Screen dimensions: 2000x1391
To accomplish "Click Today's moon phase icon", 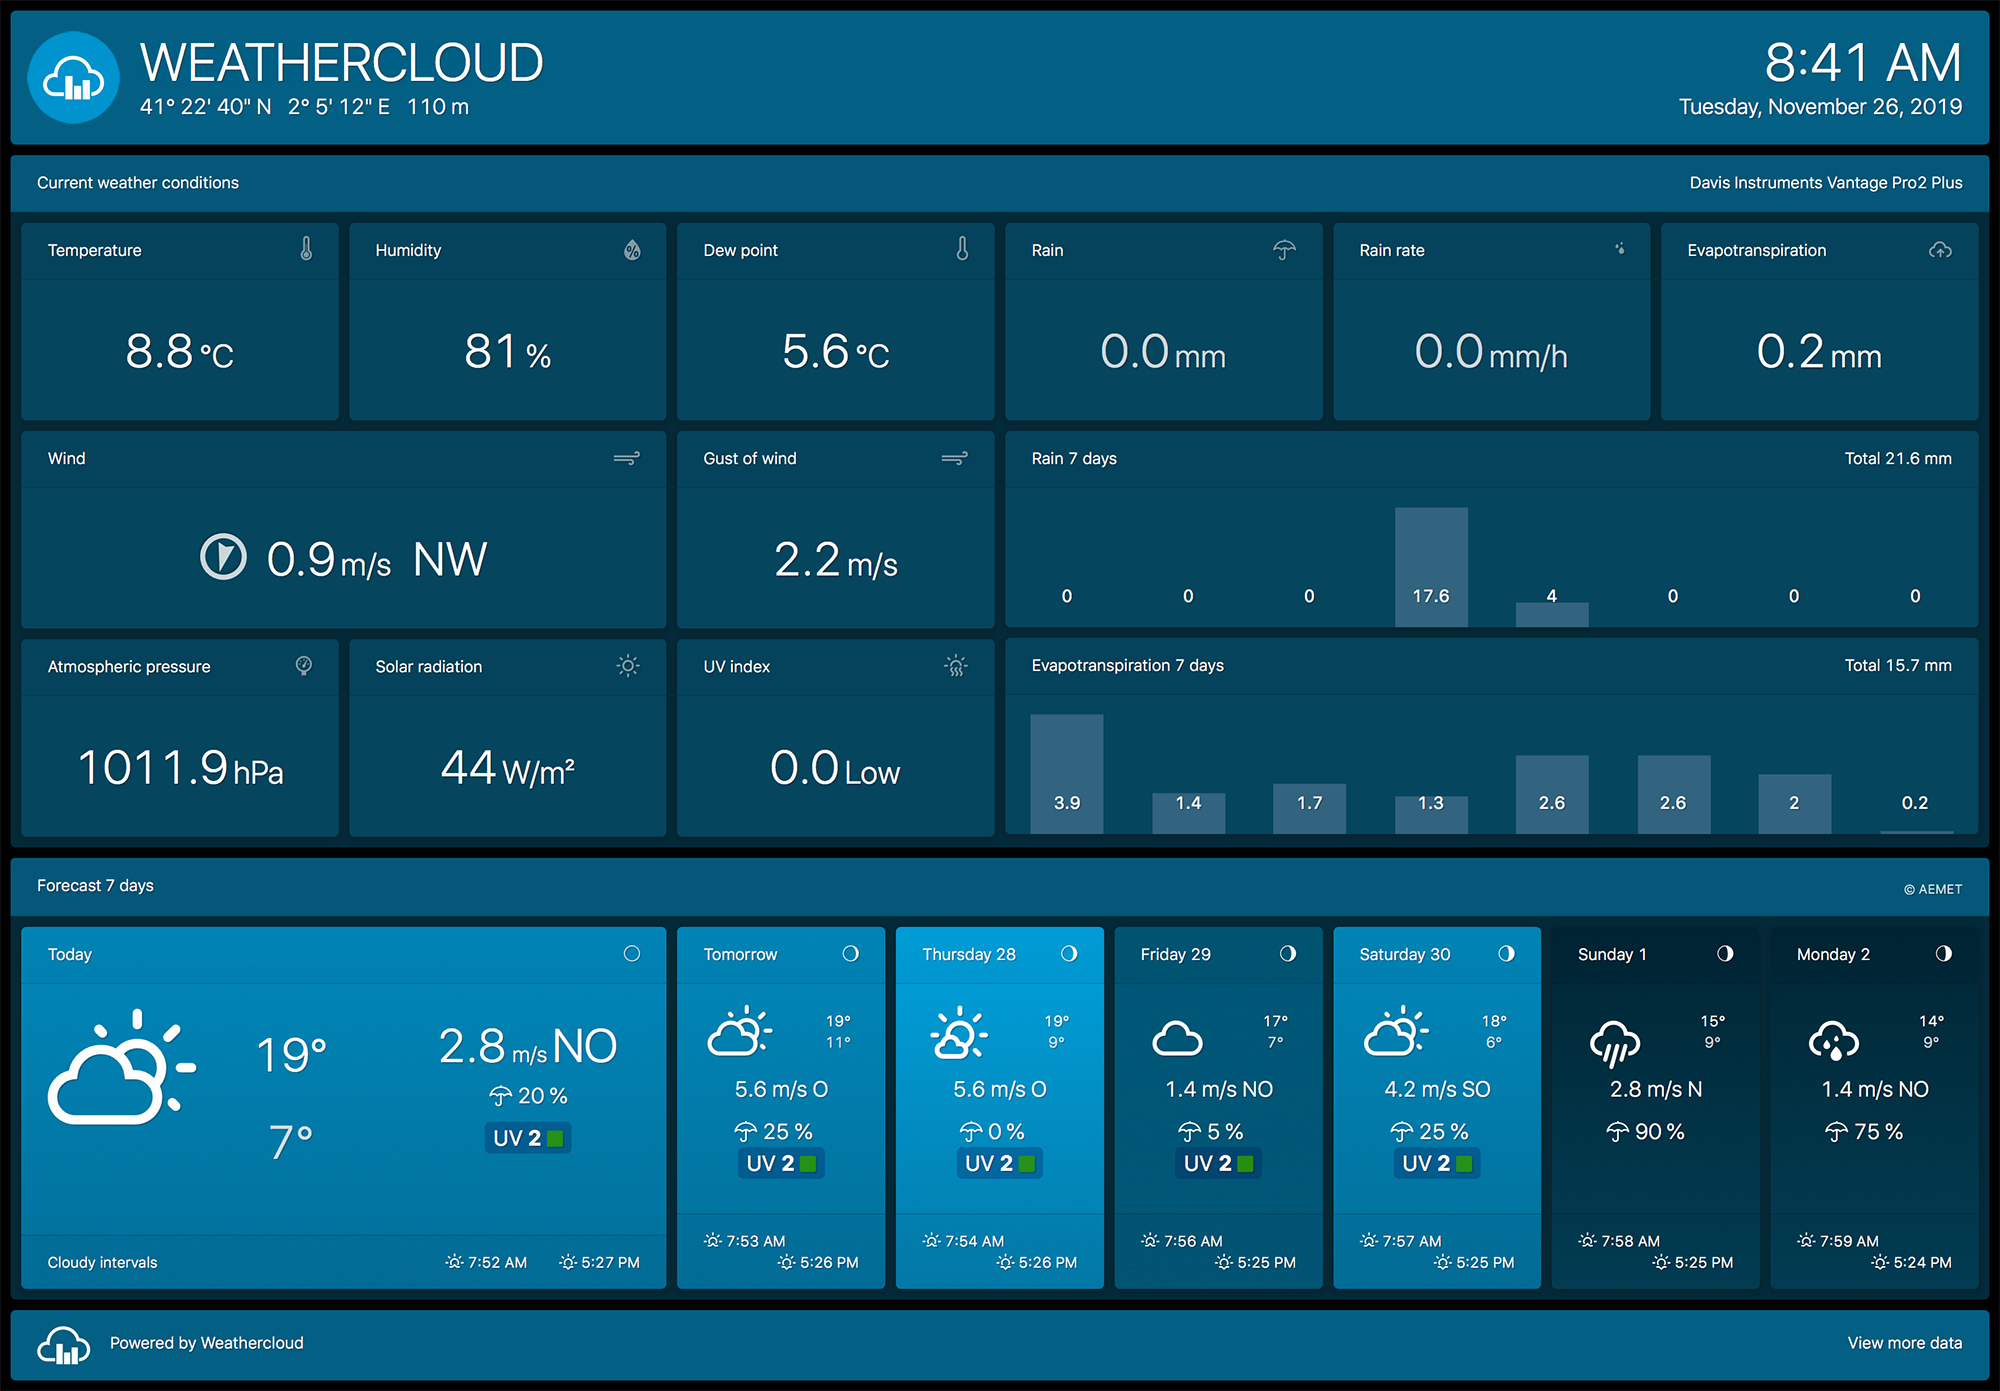I will coord(632,953).
